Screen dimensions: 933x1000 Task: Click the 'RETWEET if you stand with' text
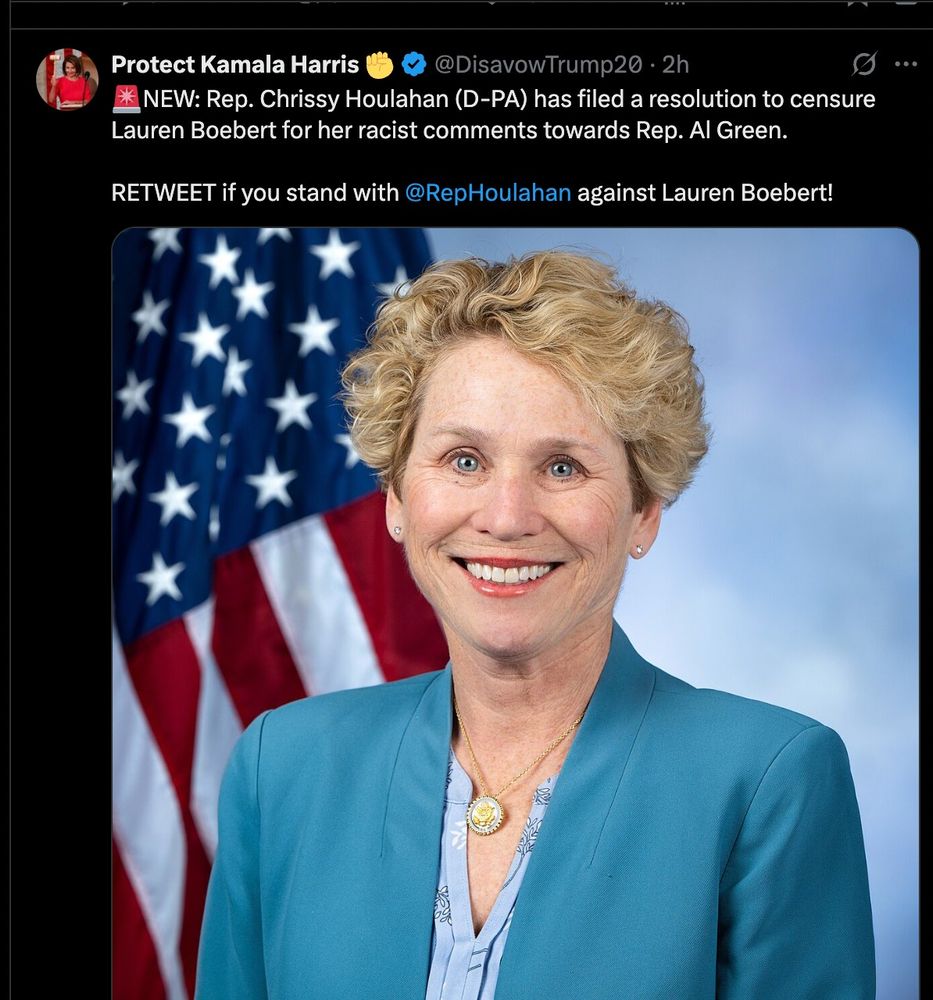(x=255, y=193)
